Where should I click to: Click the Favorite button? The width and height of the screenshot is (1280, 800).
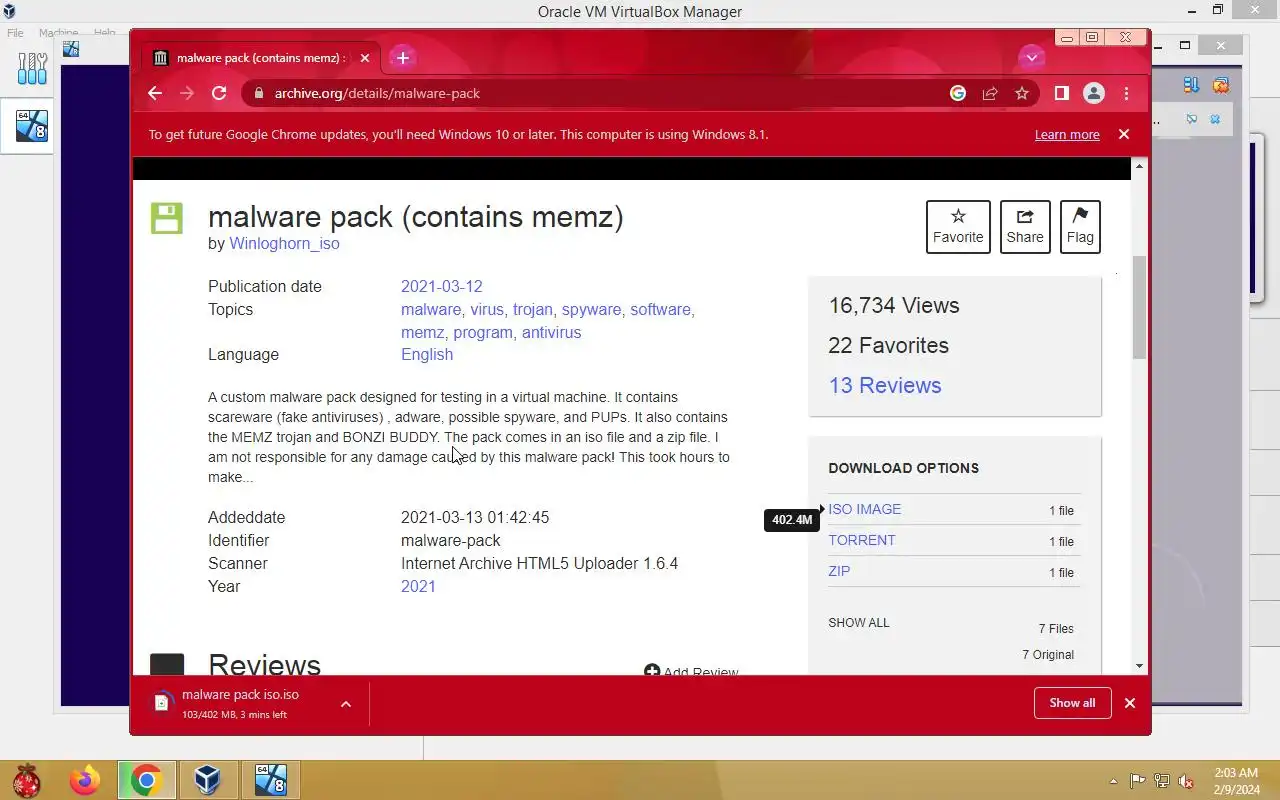coord(958,227)
